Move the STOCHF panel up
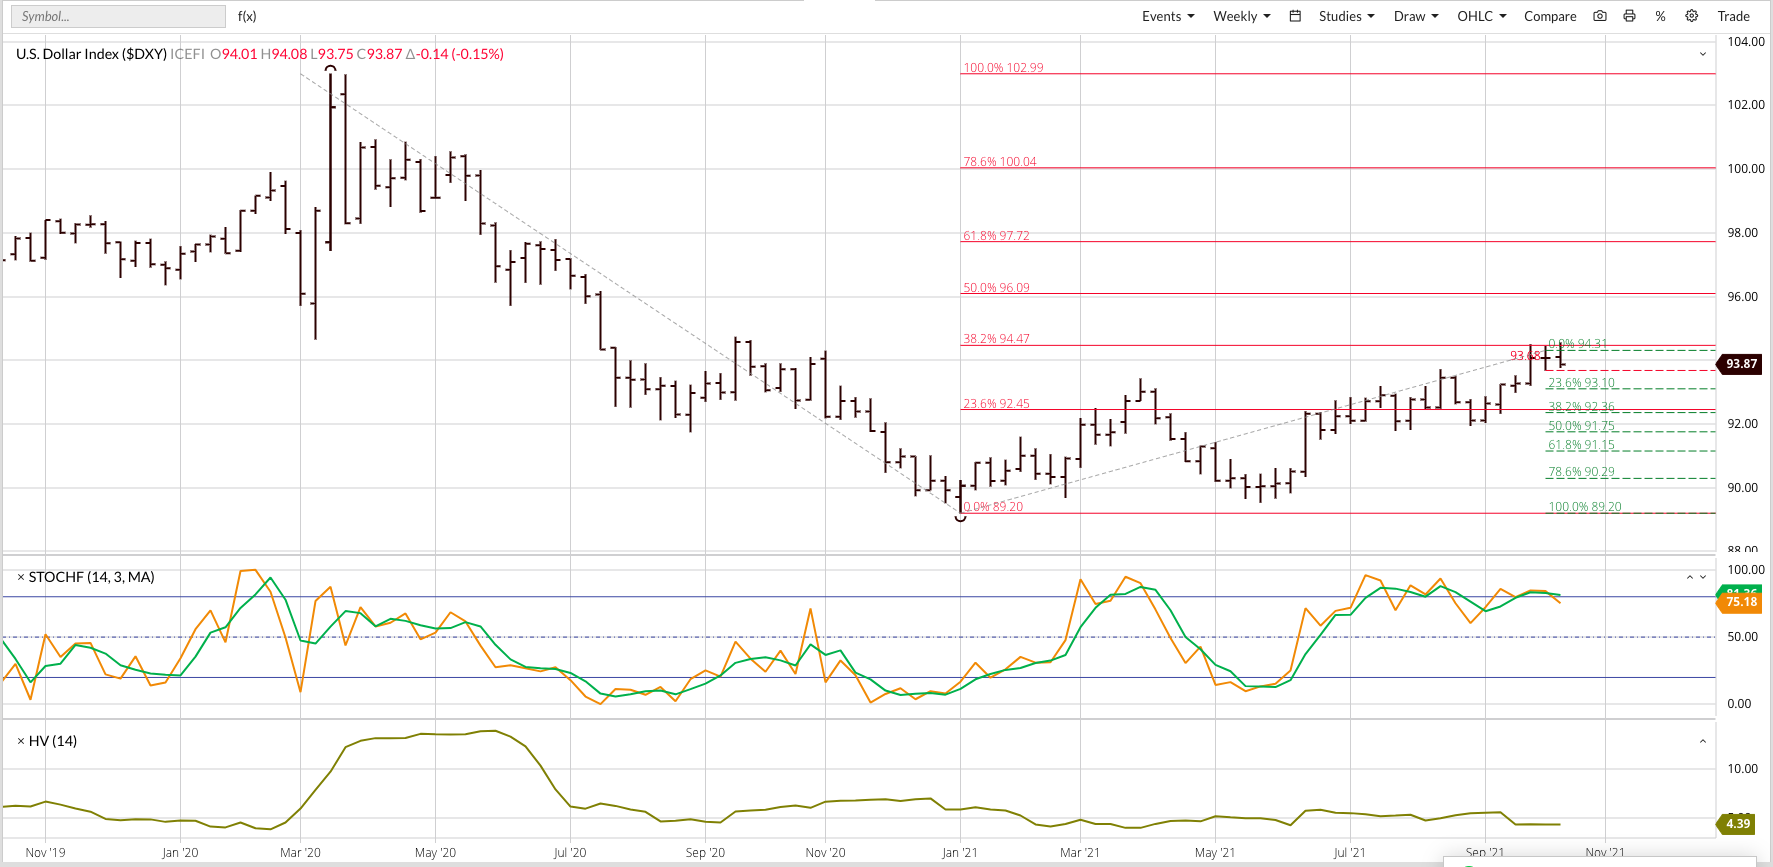Image resolution: width=1773 pixels, height=867 pixels. click(1690, 578)
